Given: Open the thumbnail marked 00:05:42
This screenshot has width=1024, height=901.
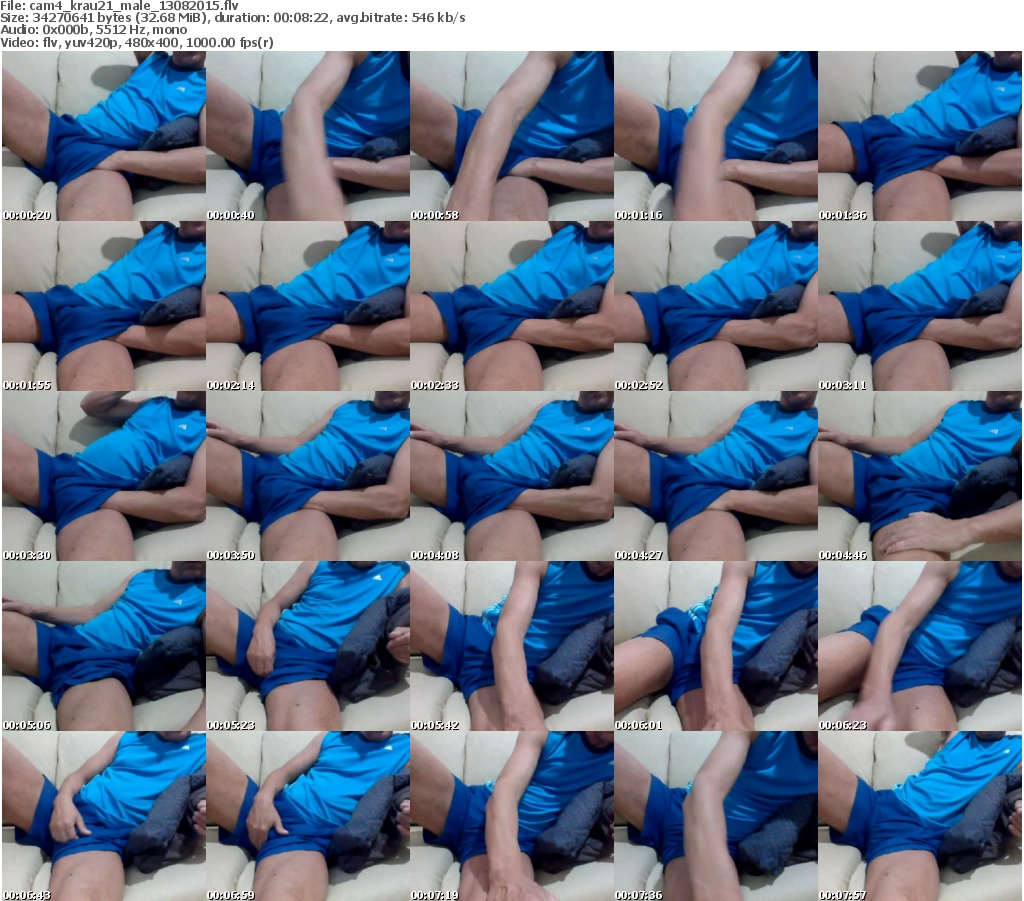Looking at the screenshot, I should click(512, 646).
